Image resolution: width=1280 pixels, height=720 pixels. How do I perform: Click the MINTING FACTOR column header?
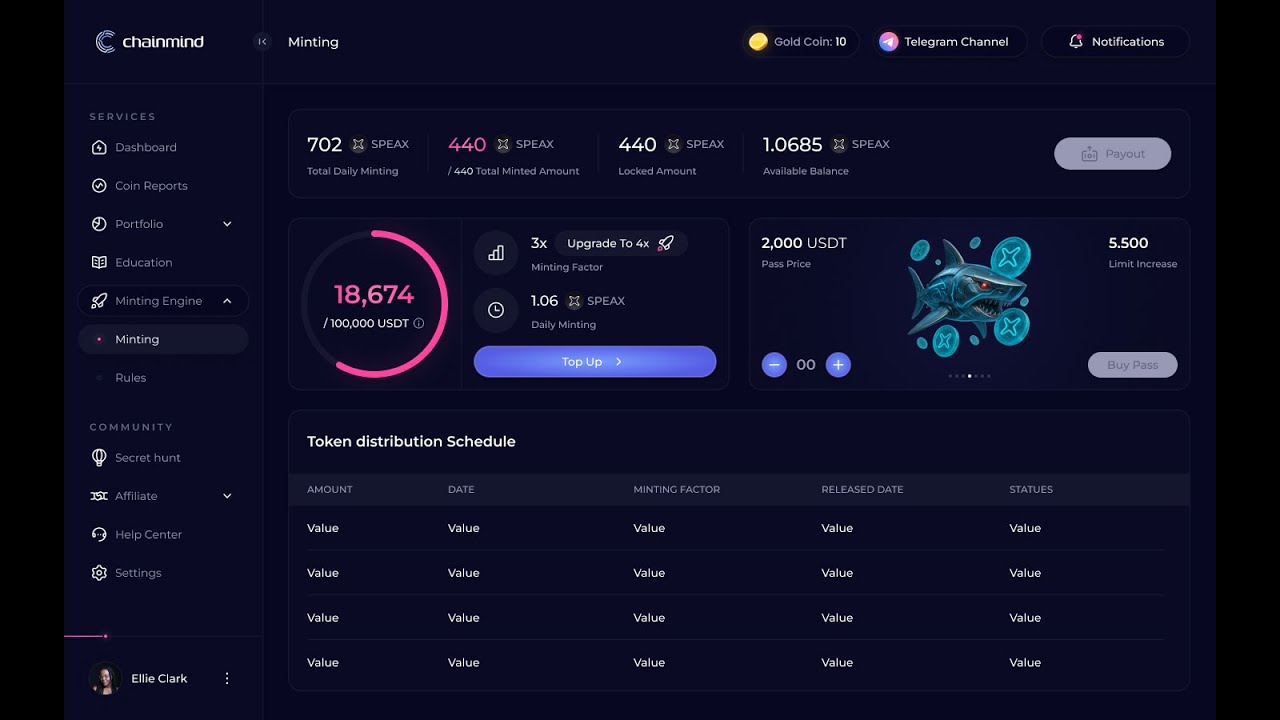(x=676, y=490)
